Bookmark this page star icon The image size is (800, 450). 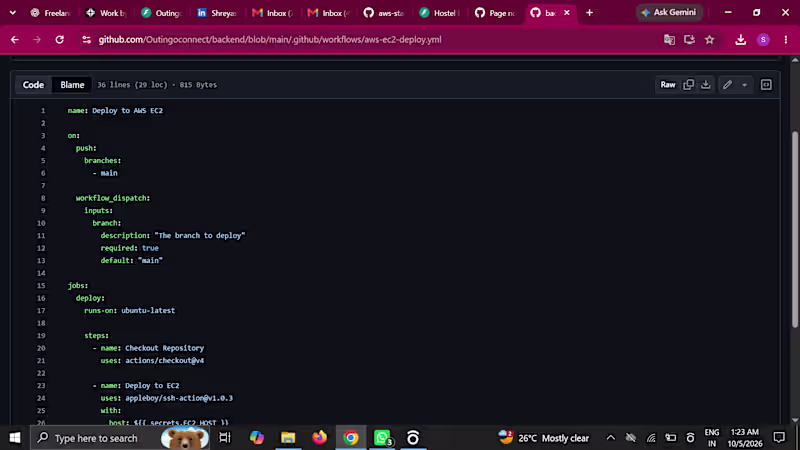coord(710,39)
